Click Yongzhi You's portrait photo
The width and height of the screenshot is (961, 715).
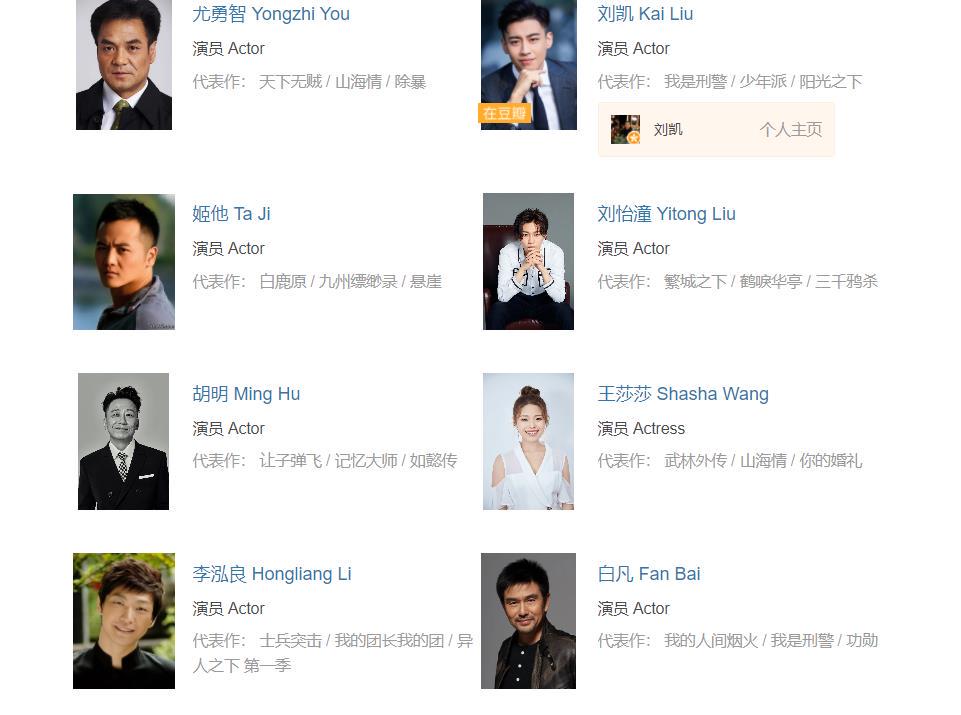124,65
